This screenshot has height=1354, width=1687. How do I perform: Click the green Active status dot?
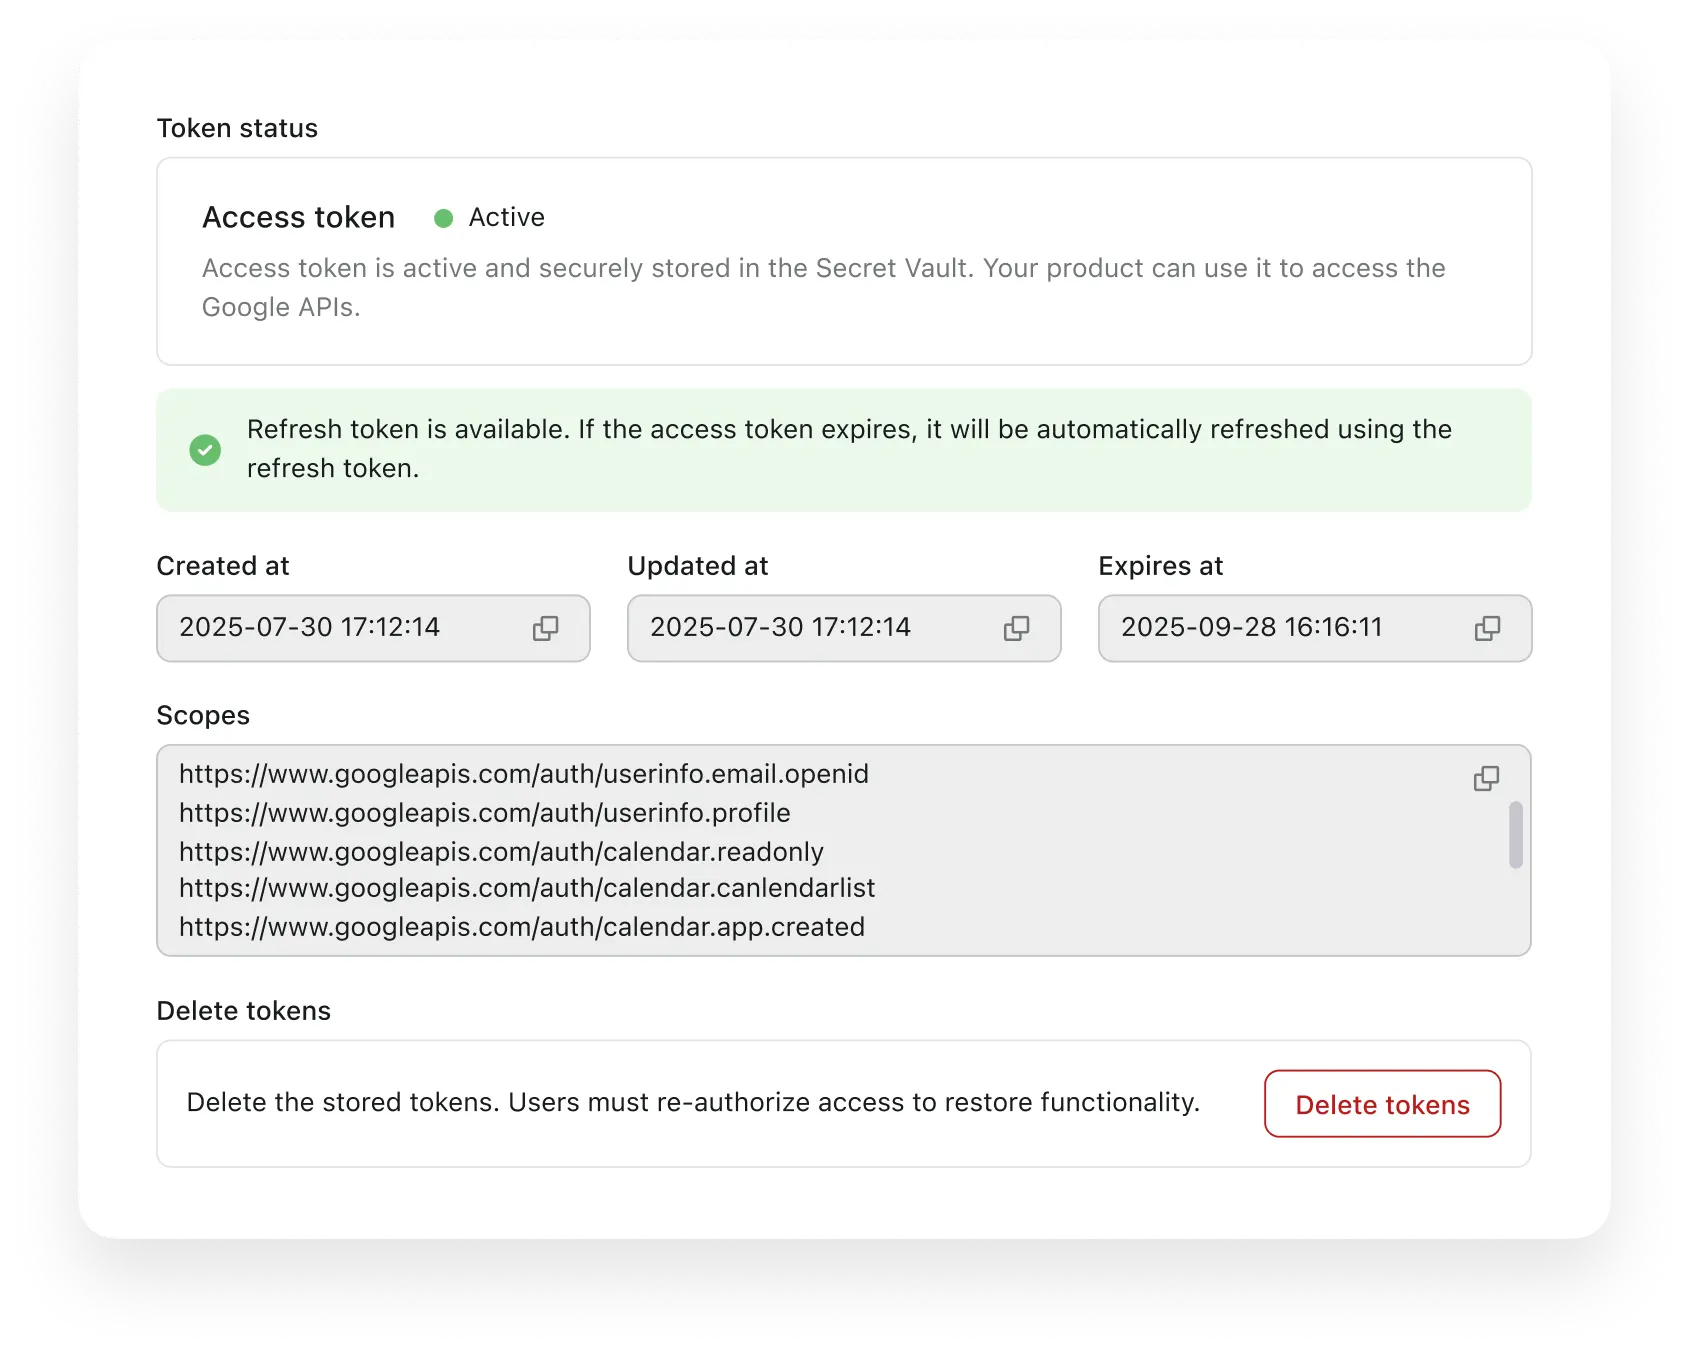click(444, 218)
